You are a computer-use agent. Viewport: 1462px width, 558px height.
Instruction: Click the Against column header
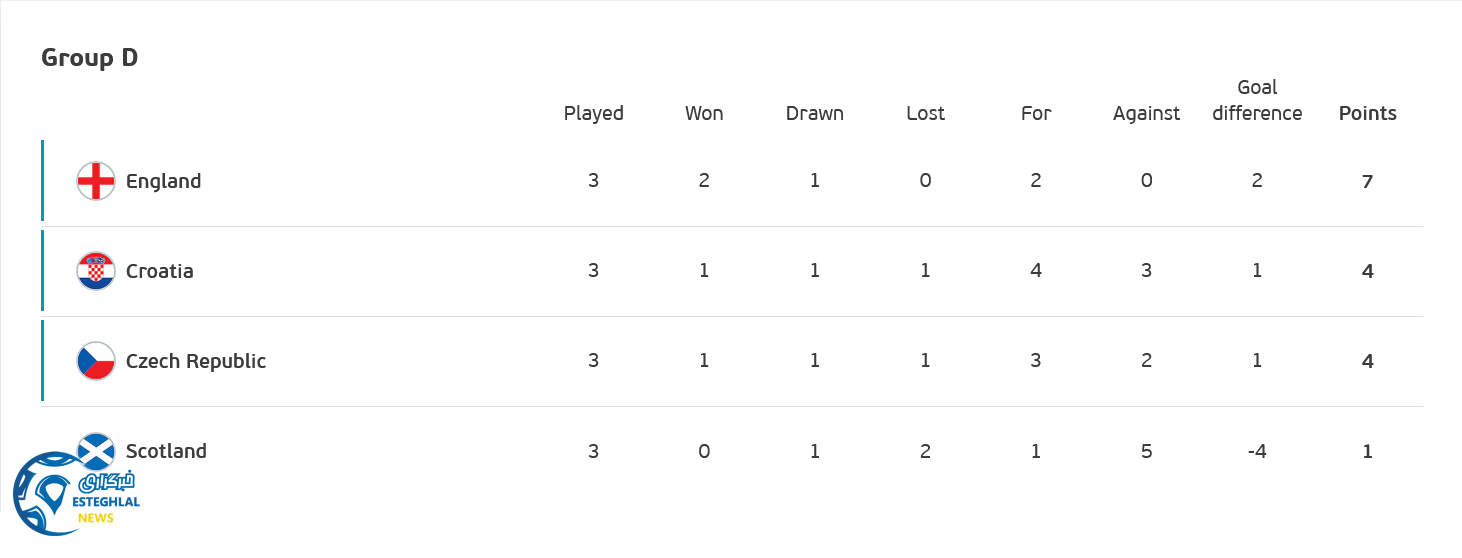pos(1146,113)
